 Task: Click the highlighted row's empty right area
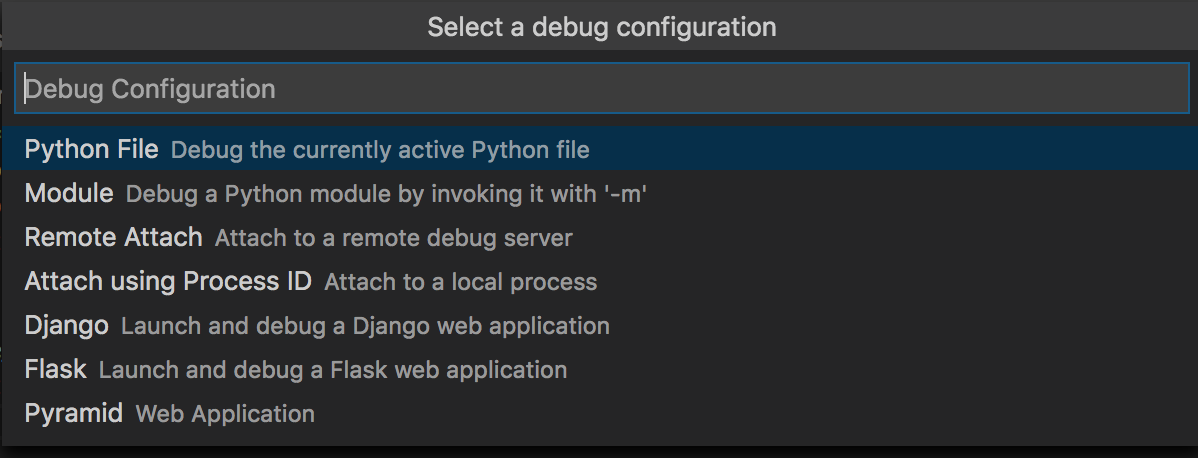[x=900, y=150]
